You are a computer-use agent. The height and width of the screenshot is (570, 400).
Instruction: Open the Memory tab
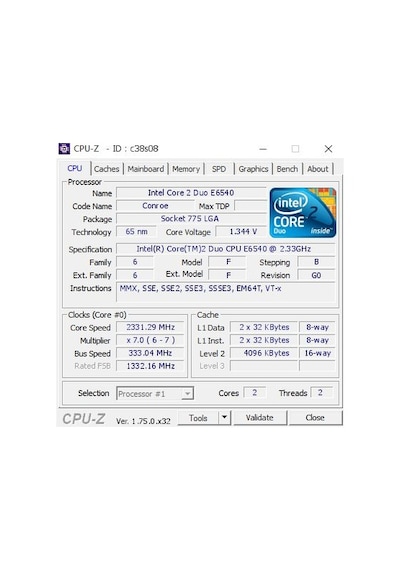click(186, 169)
